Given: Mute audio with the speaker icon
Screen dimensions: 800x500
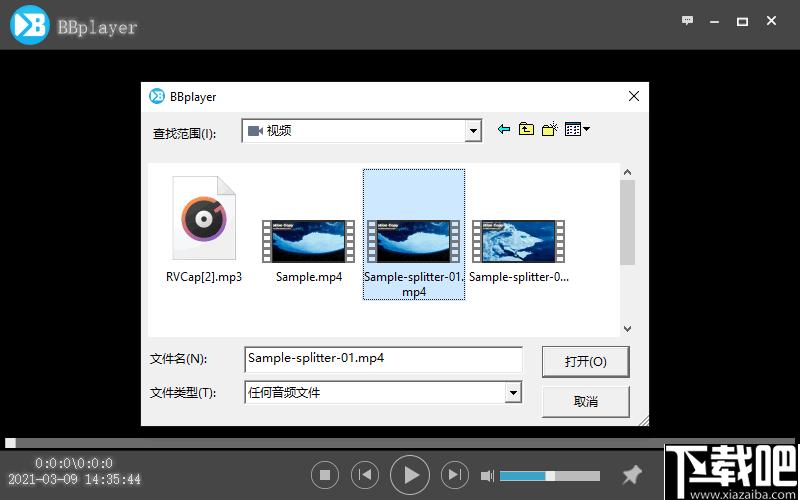Looking at the screenshot, I should (x=487, y=476).
